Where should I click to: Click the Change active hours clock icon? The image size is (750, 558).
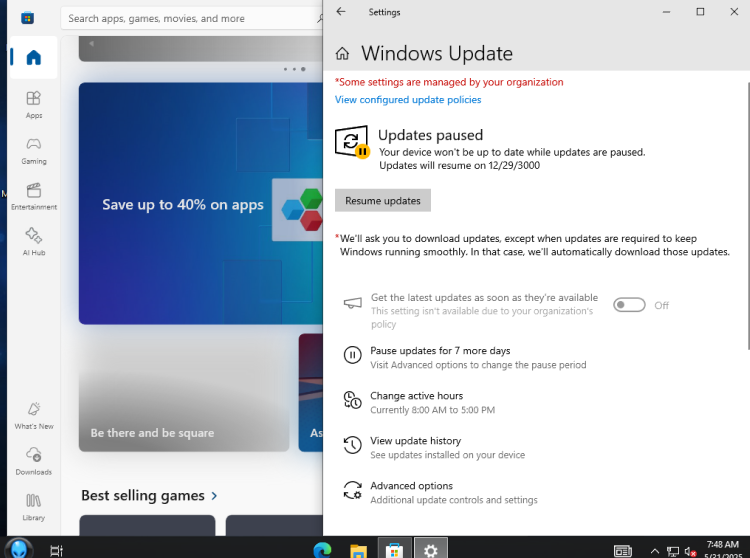click(x=353, y=400)
